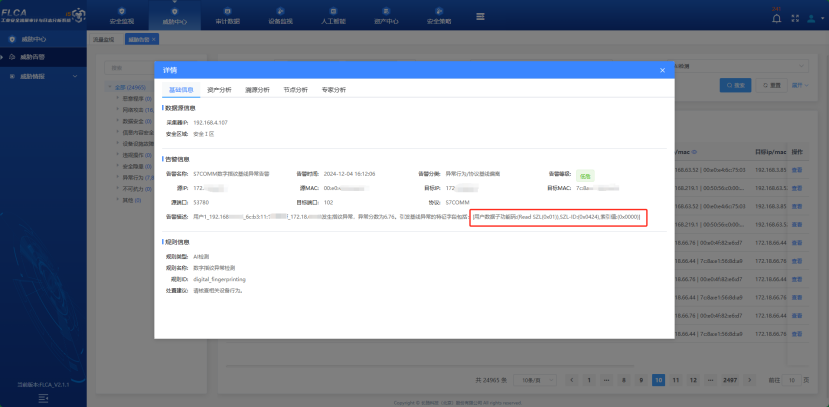Go to page 11 in pagination
The image size is (829, 407).
click(x=677, y=380)
